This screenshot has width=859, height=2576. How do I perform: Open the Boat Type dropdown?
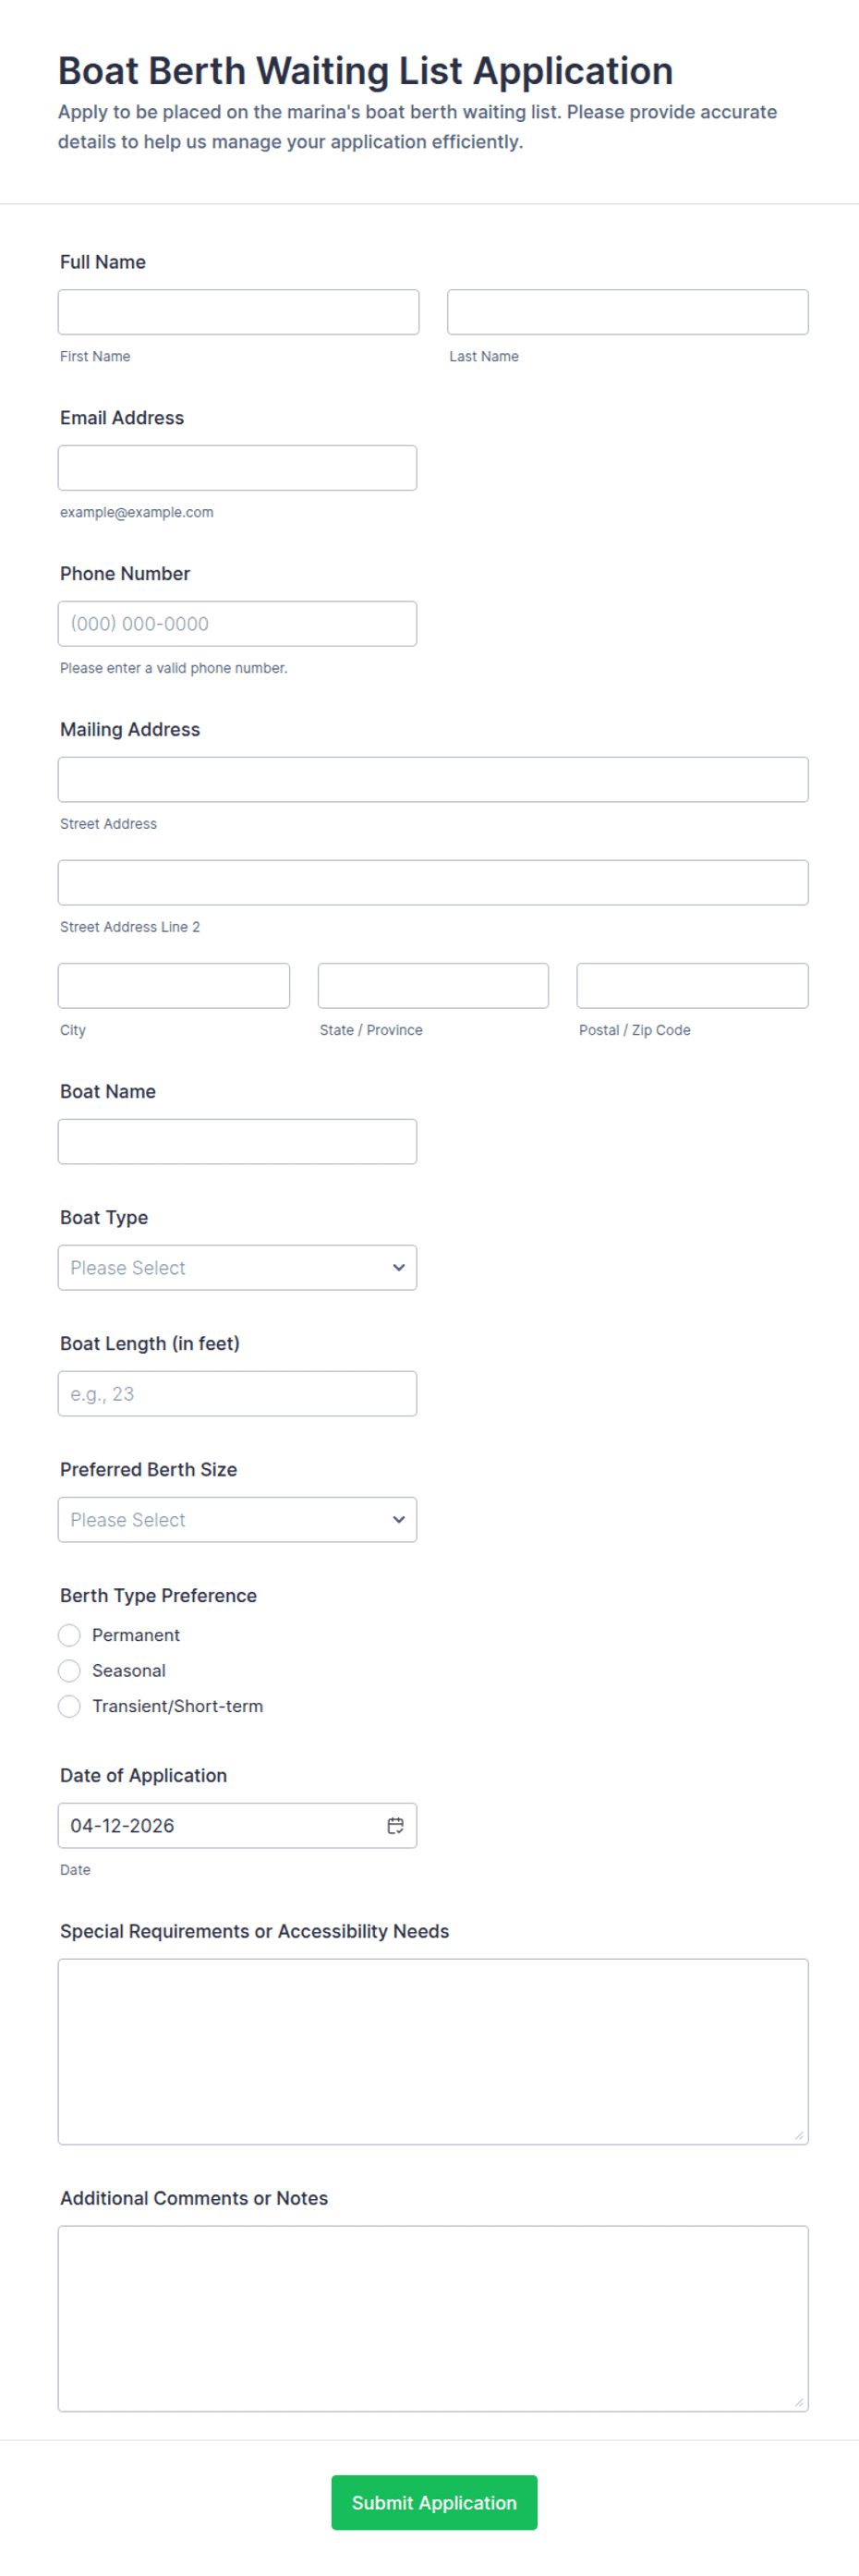237,1267
